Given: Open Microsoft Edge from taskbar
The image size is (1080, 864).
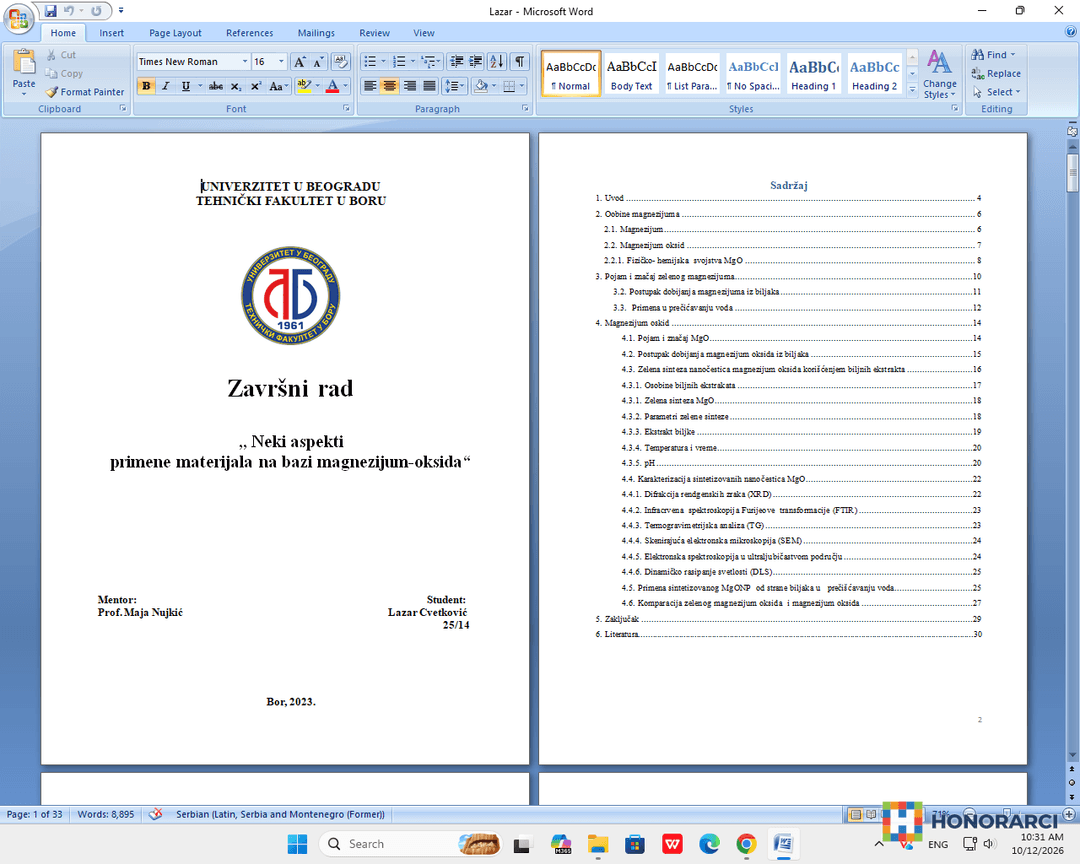Looking at the screenshot, I should [709, 844].
